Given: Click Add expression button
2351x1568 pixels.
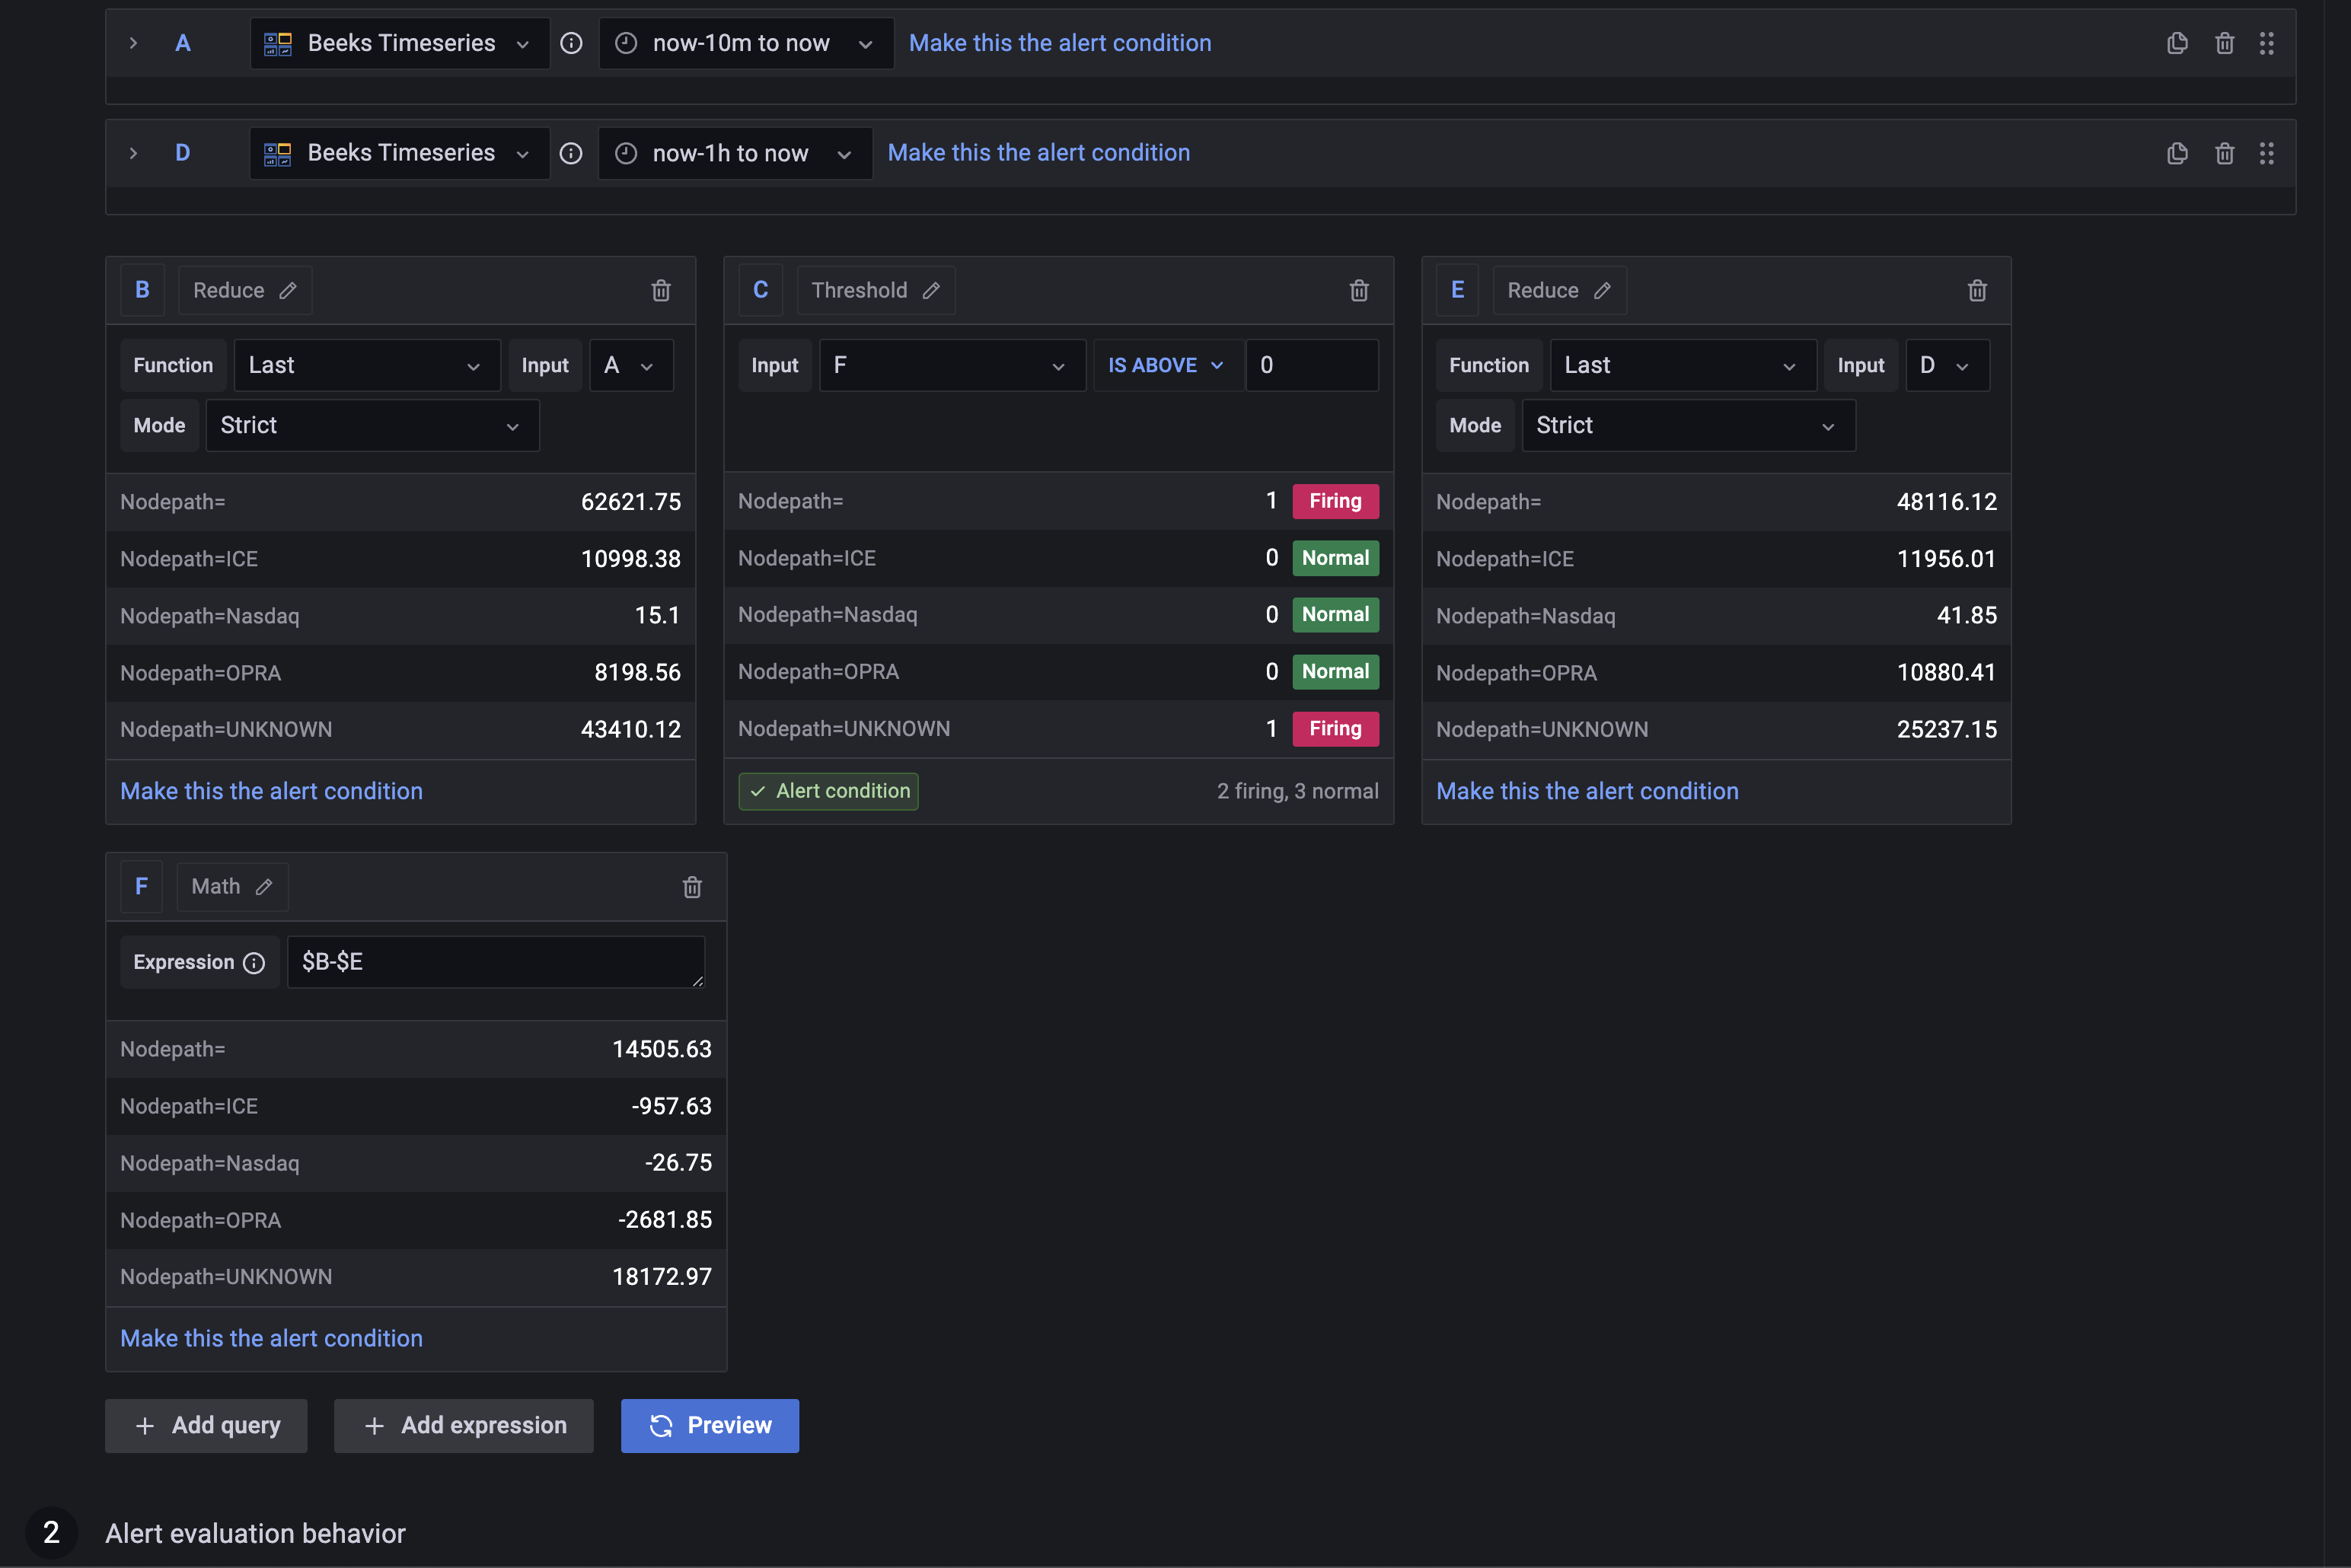Looking at the screenshot, I should tap(463, 1425).
